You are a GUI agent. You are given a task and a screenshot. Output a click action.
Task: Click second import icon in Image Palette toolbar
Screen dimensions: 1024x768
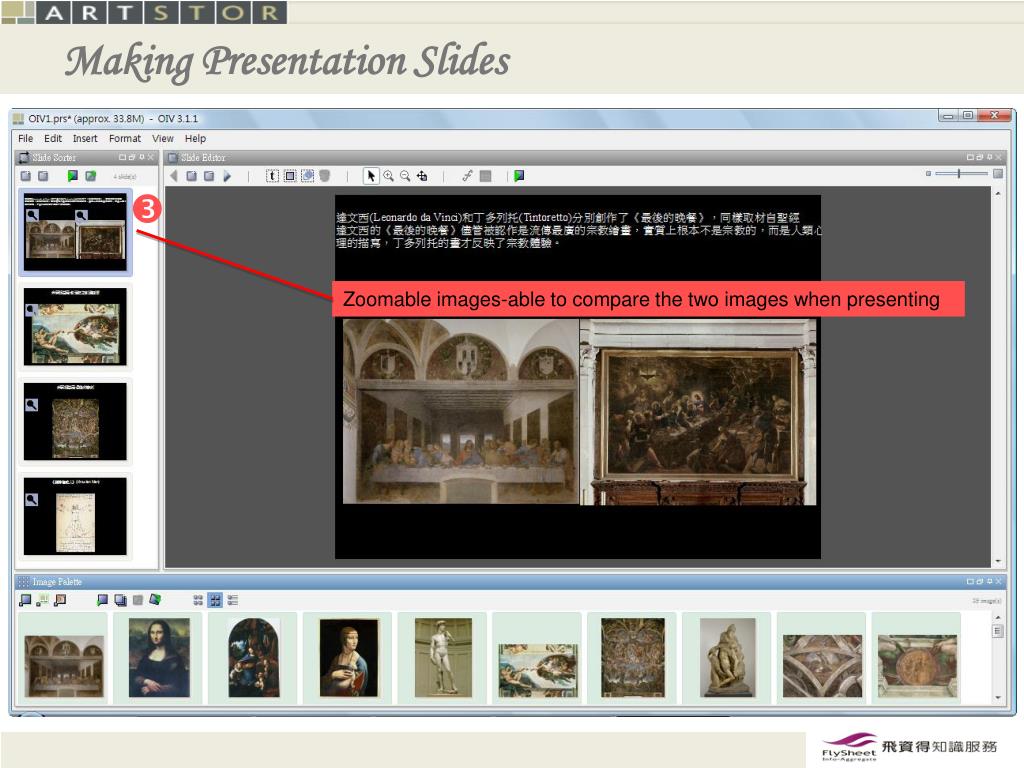[x=42, y=600]
